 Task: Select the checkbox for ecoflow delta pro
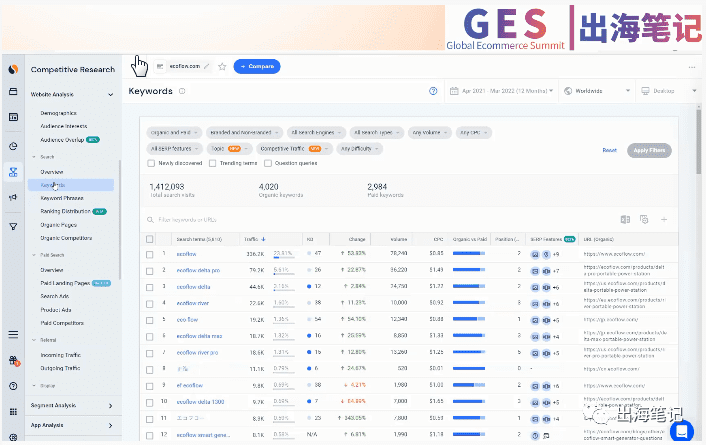point(149,271)
